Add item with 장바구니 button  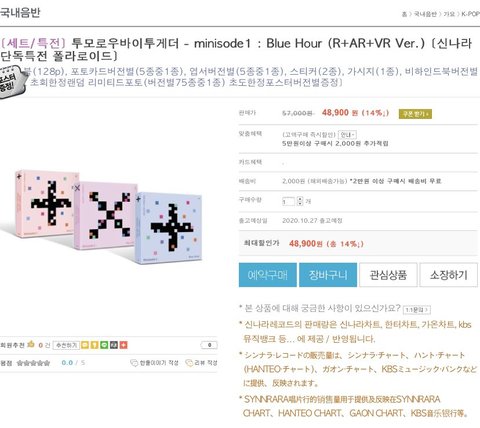click(x=328, y=275)
